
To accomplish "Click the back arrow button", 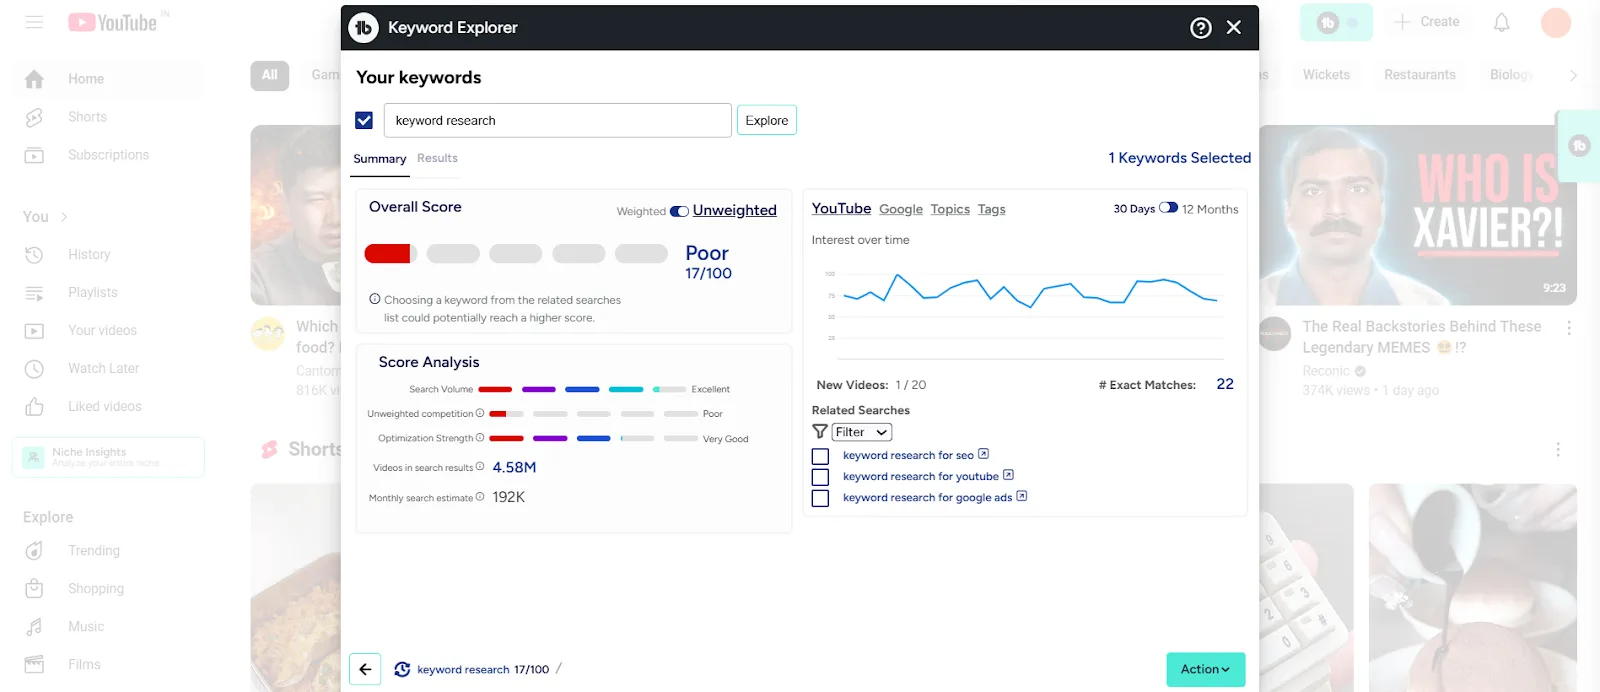I will coord(365,669).
